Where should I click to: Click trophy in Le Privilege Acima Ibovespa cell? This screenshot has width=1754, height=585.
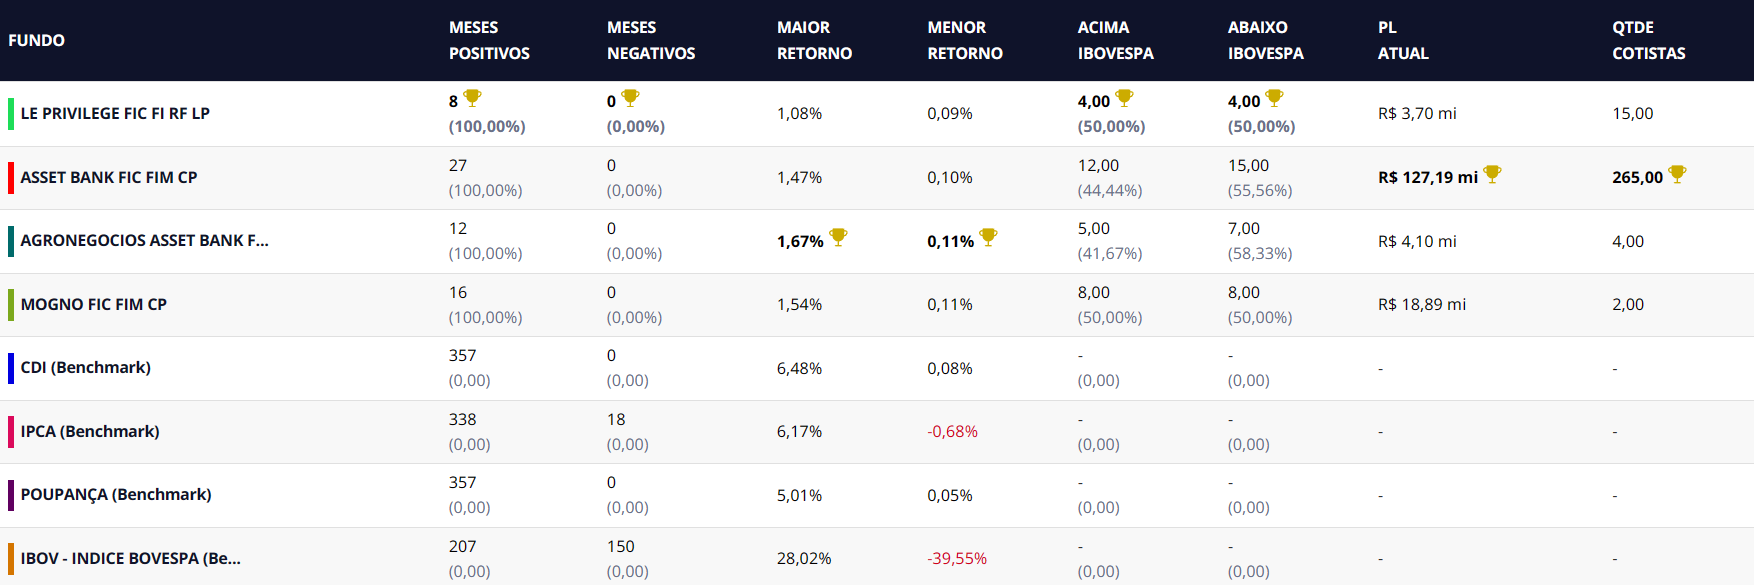pos(1124,98)
